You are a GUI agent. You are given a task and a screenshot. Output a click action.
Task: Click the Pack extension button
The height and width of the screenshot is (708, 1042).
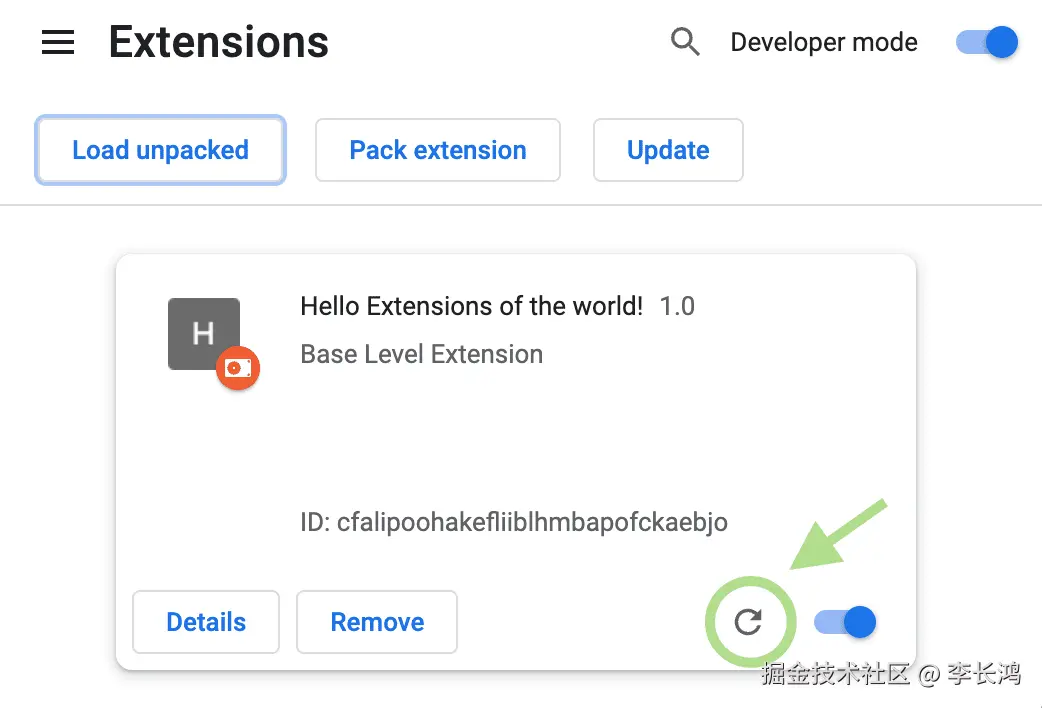click(438, 151)
